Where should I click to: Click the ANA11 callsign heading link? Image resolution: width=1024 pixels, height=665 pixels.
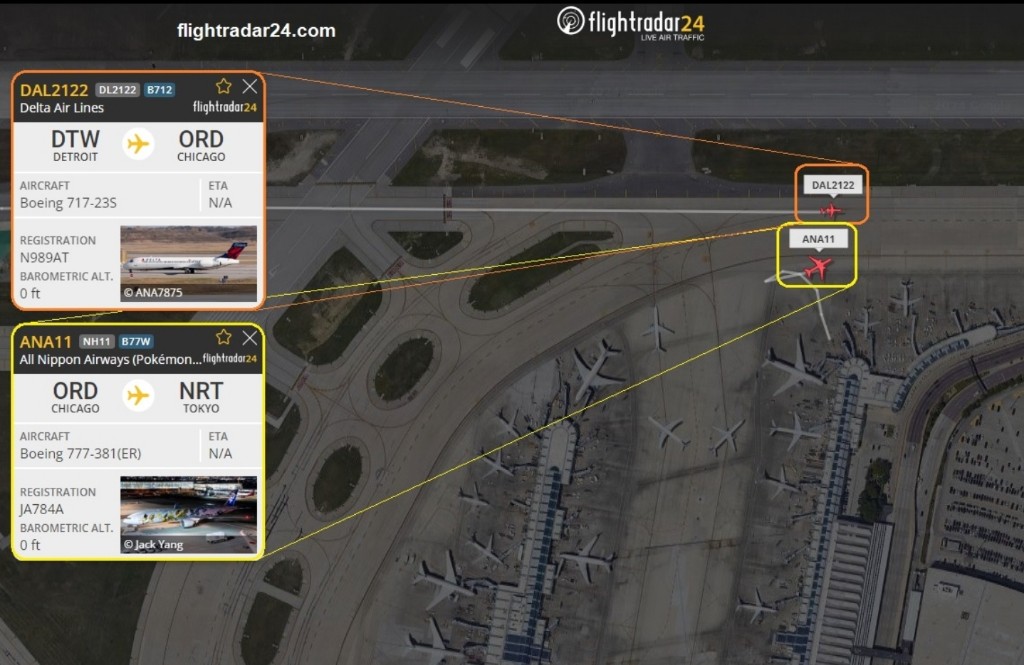45,342
